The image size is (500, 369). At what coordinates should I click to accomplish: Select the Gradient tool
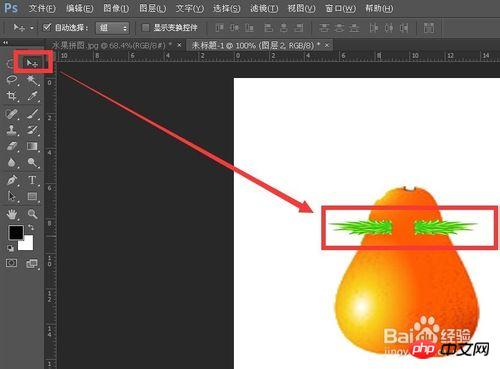[32, 146]
